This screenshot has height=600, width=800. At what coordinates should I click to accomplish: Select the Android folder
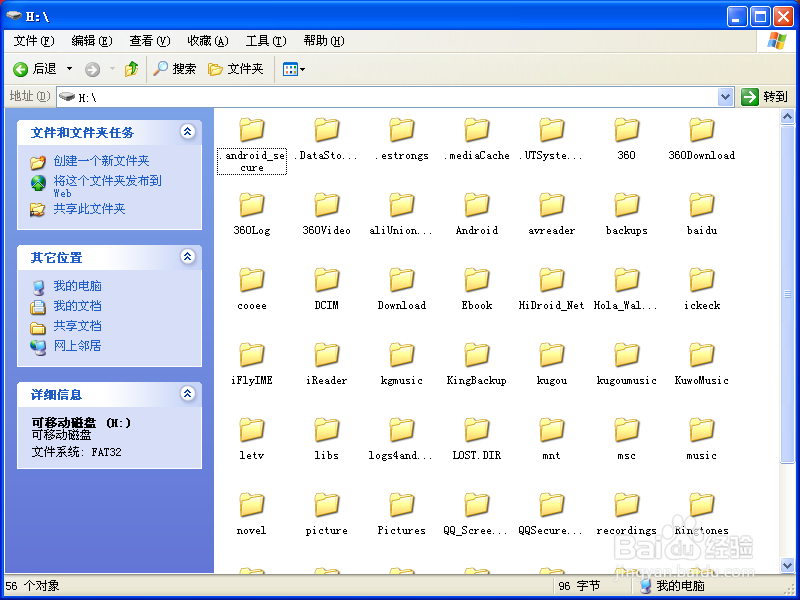[x=477, y=214]
